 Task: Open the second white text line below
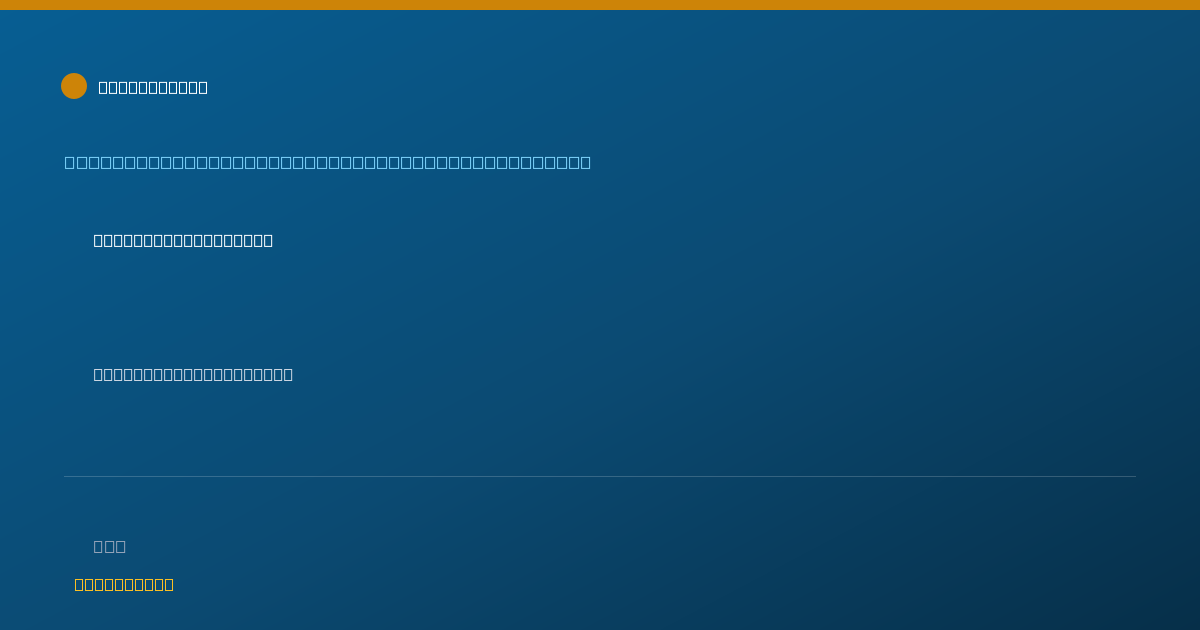[x=193, y=374]
